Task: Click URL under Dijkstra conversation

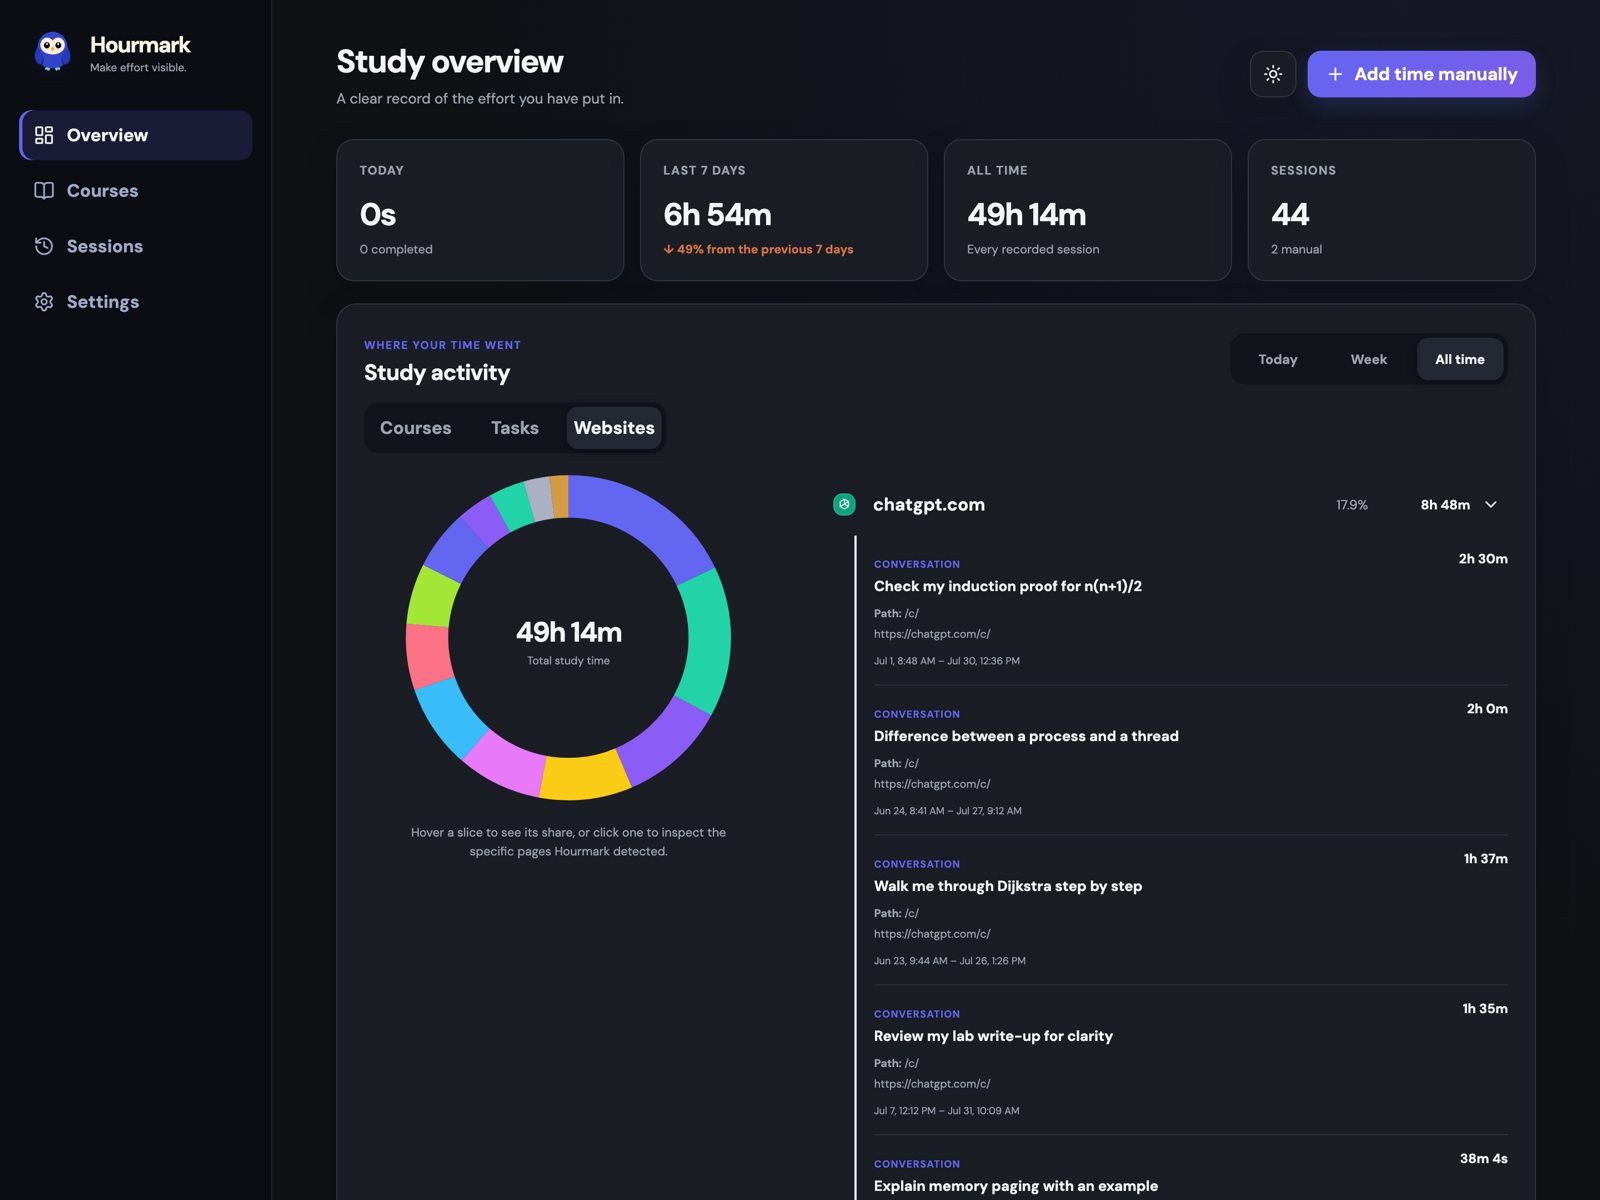Action: pos(932,934)
